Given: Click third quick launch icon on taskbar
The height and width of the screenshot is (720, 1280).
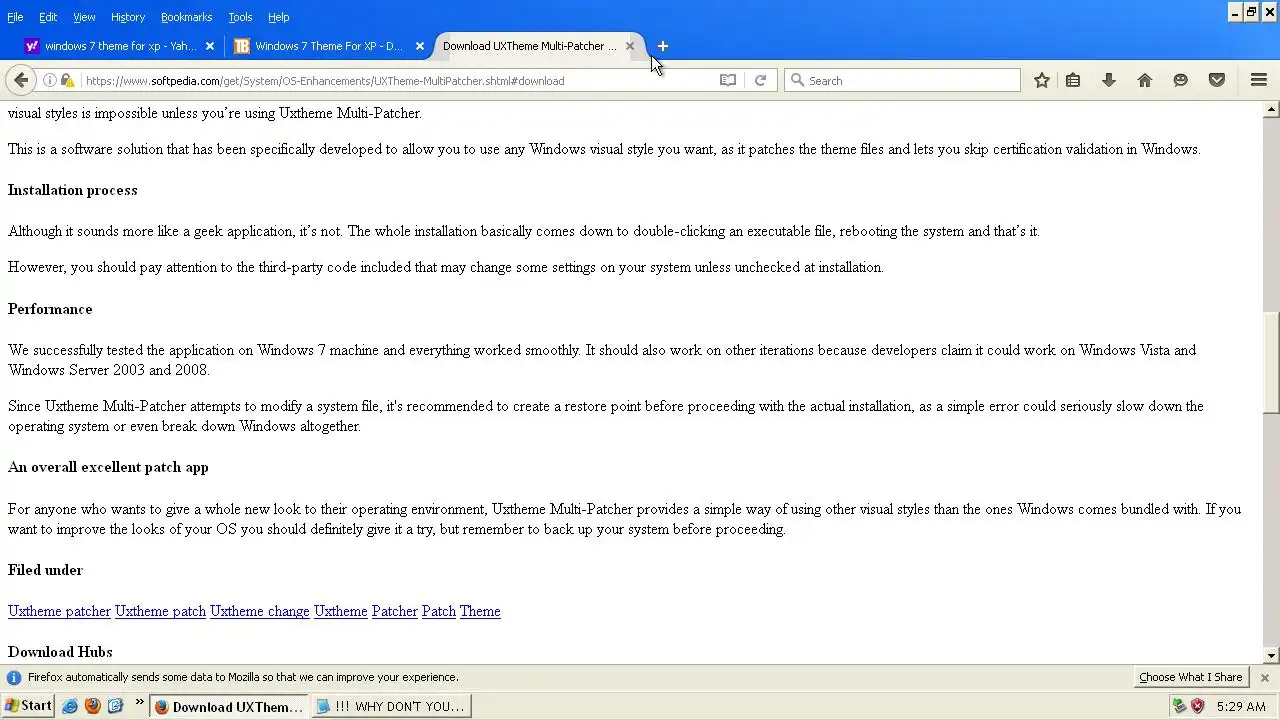Looking at the screenshot, I should [x=115, y=706].
